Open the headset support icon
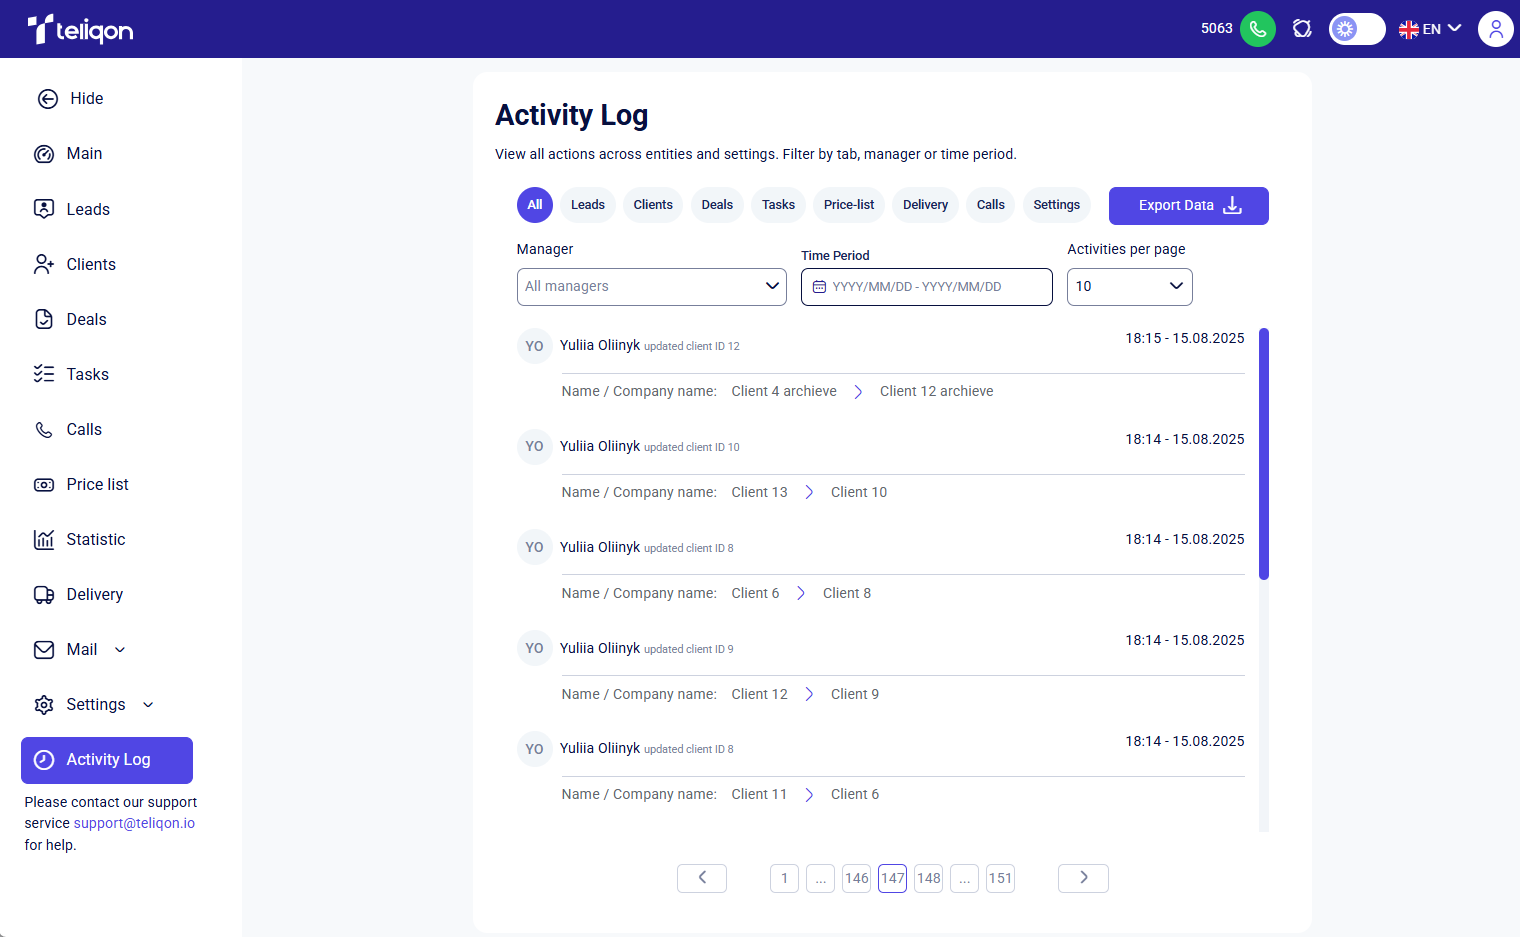1520x937 pixels. (1302, 29)
